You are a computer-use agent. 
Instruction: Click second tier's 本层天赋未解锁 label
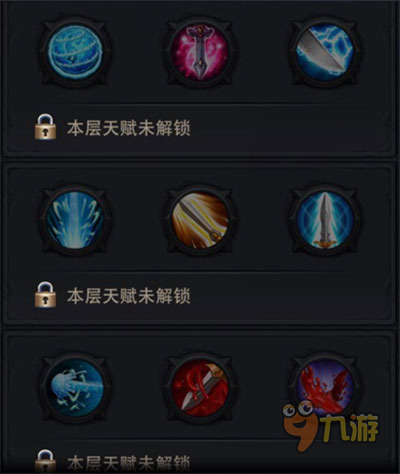pos(129,296)
